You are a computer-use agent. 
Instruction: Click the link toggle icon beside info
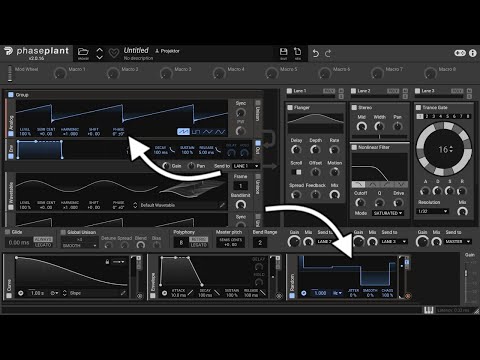point(460,53)
